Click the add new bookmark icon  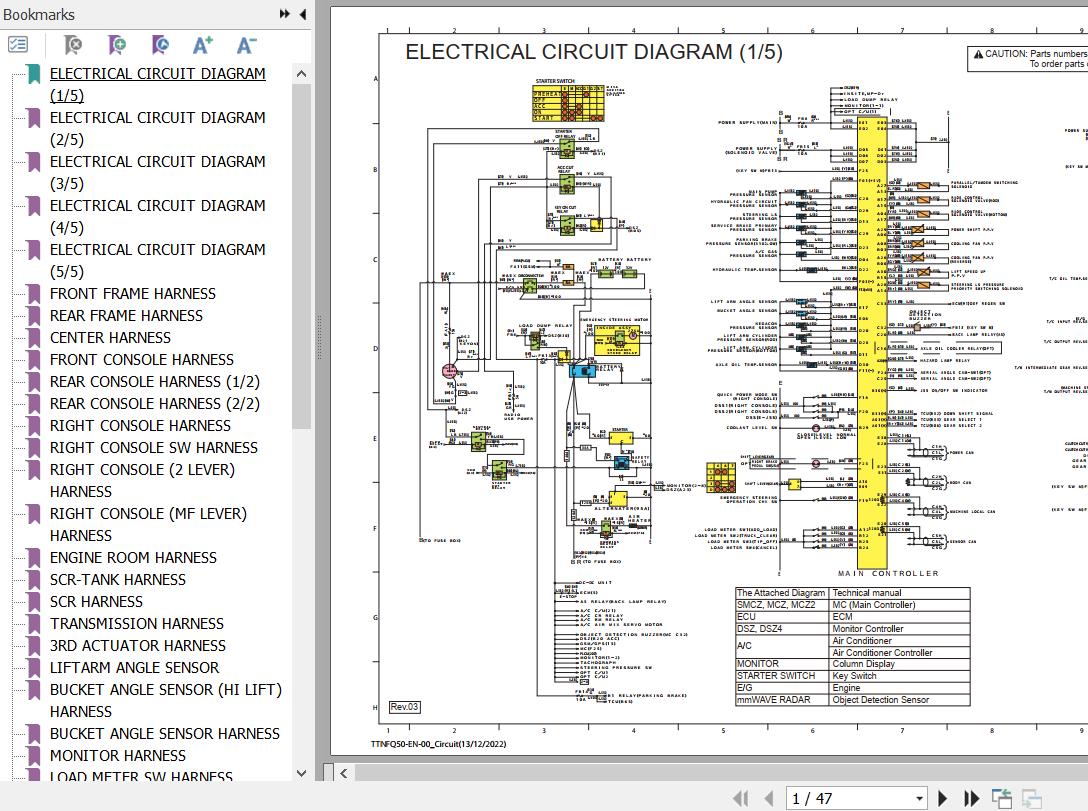coord(117,45)
